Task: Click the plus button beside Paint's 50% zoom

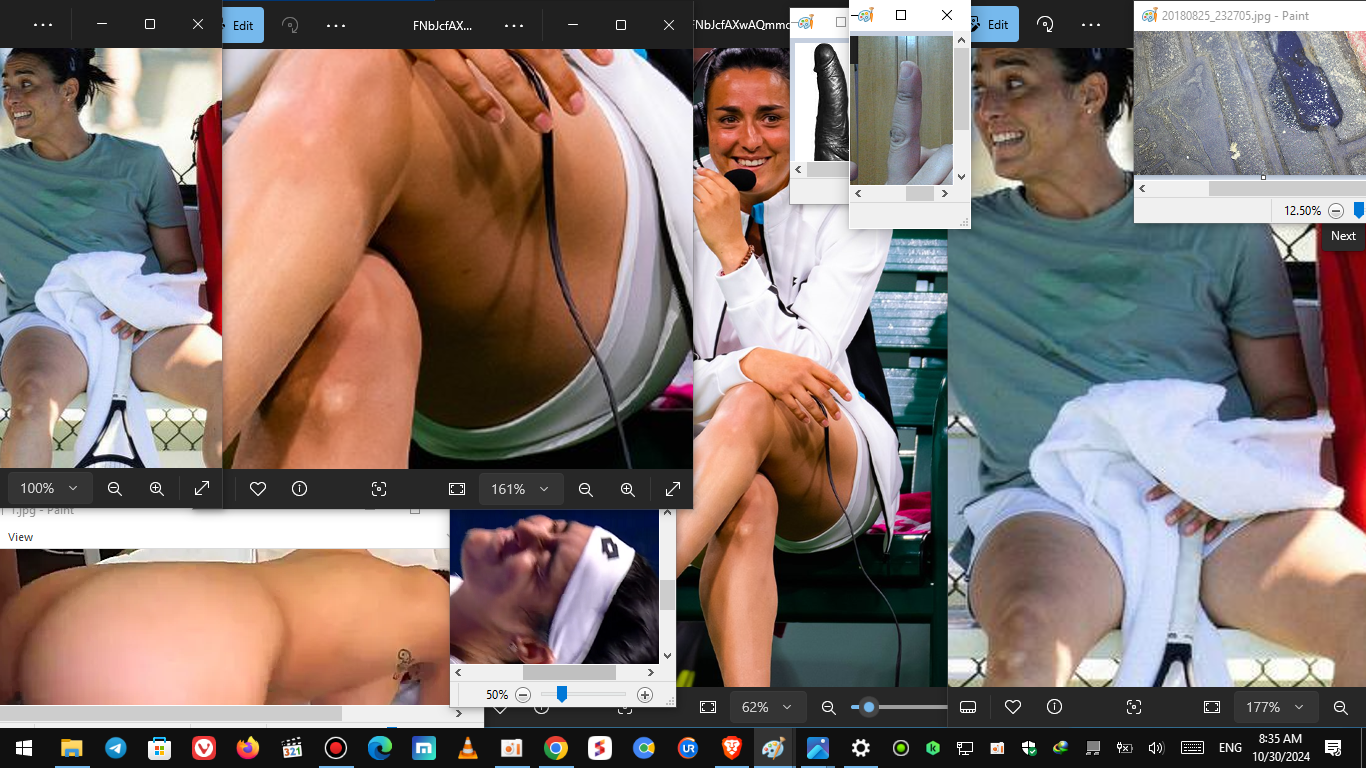Action: (x=645, y=695)
